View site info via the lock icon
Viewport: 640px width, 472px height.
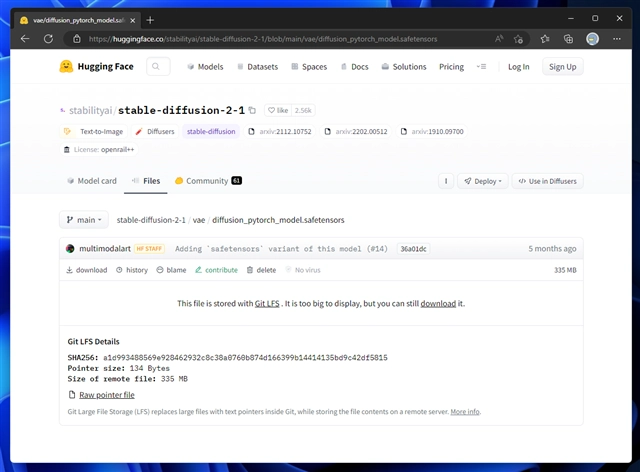(77, 39)
